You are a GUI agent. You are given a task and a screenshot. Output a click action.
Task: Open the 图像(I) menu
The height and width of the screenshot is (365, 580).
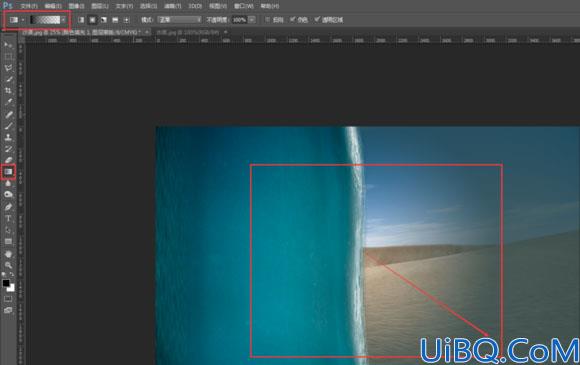(77, 6)
